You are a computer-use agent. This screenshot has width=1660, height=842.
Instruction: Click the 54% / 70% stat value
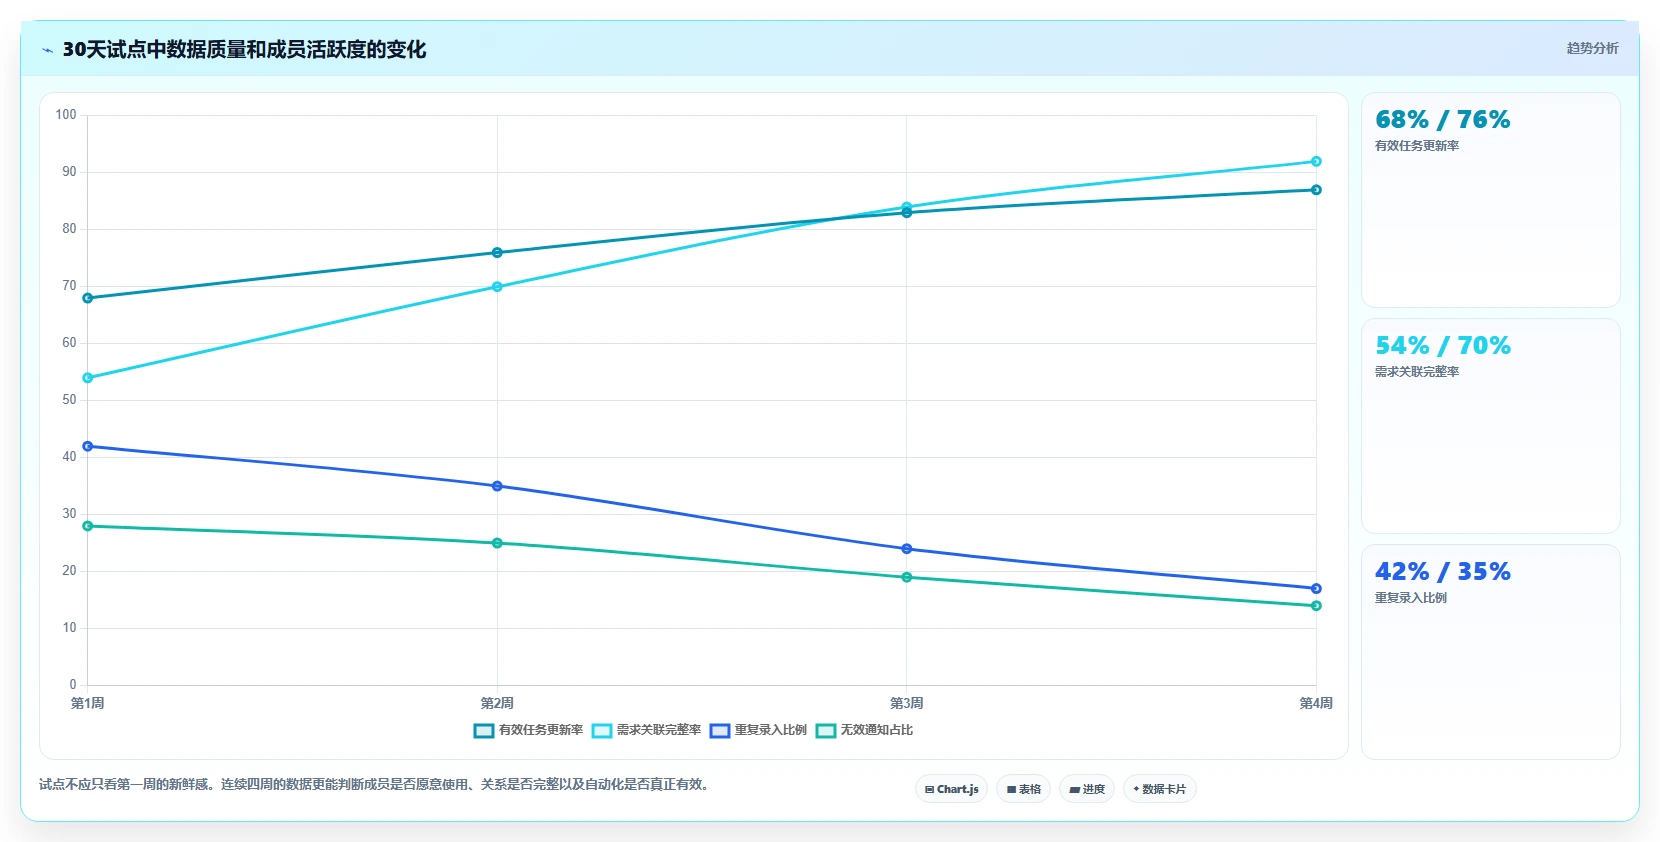tap(1442, 346)
